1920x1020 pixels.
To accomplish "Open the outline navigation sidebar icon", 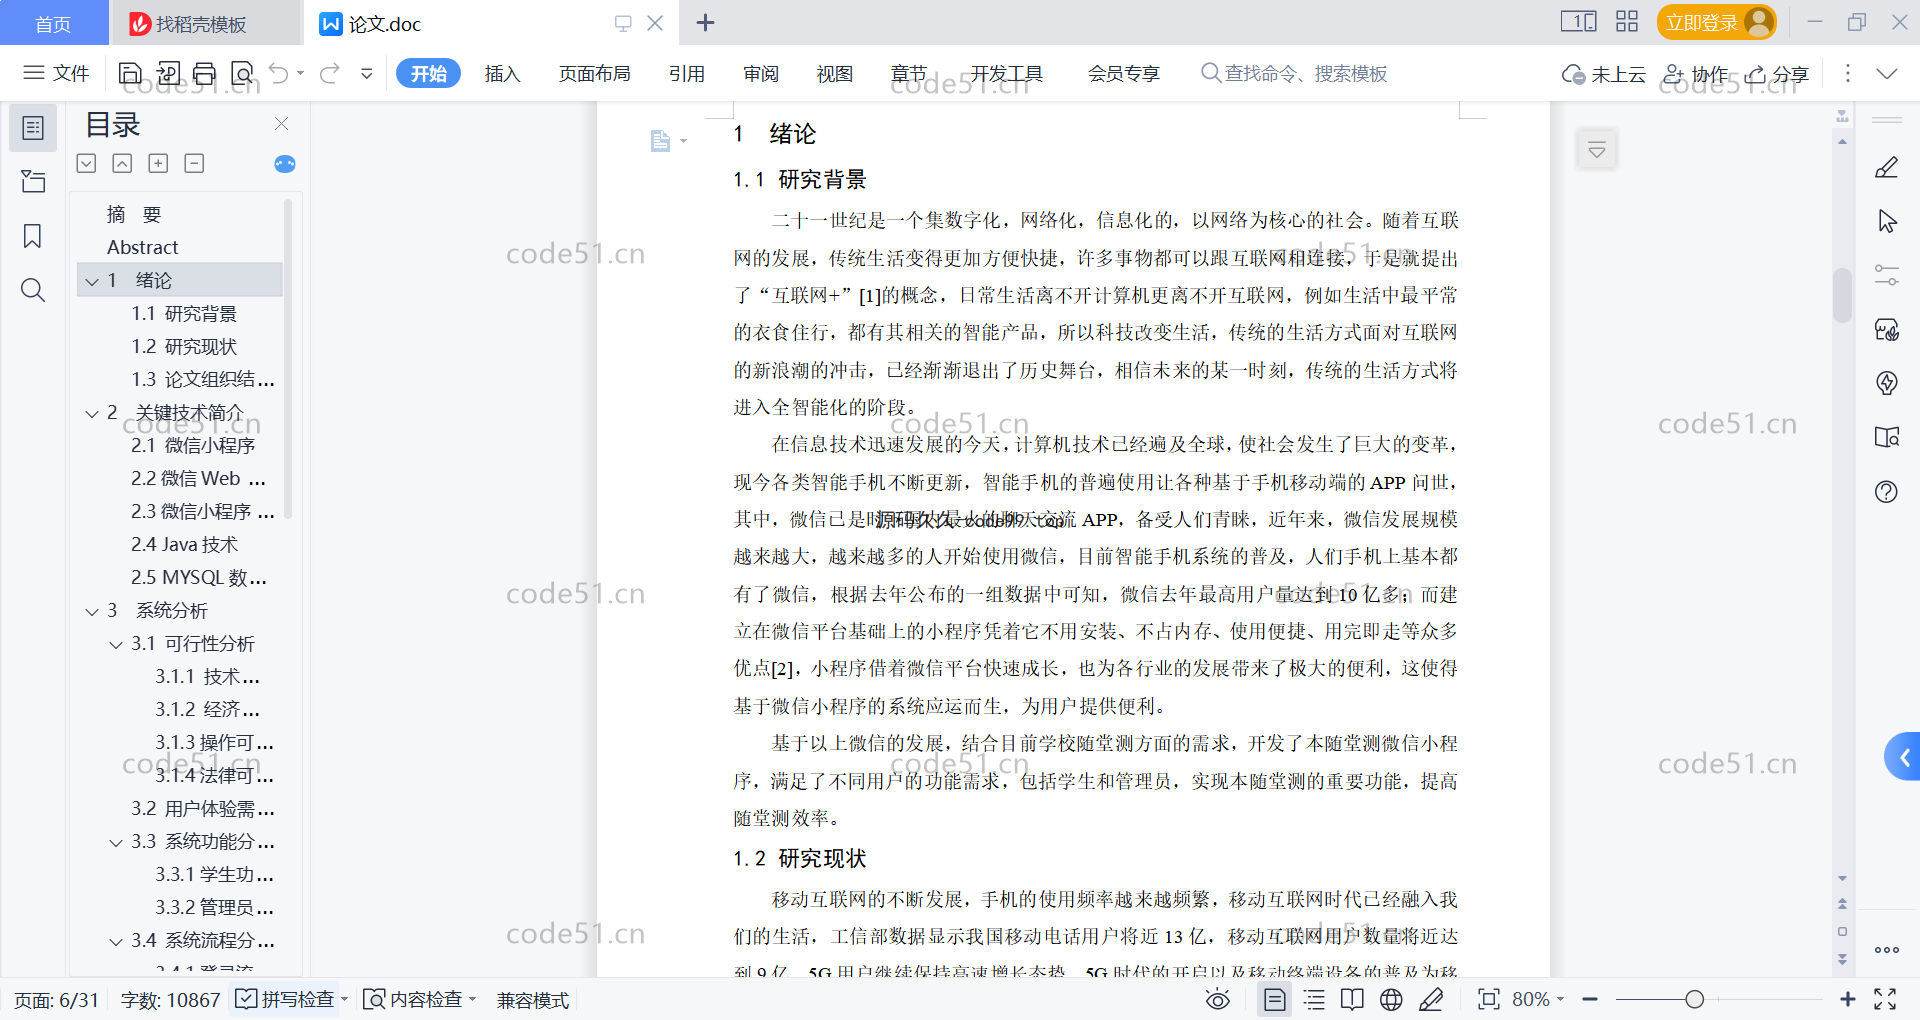I will click(33, 128).
